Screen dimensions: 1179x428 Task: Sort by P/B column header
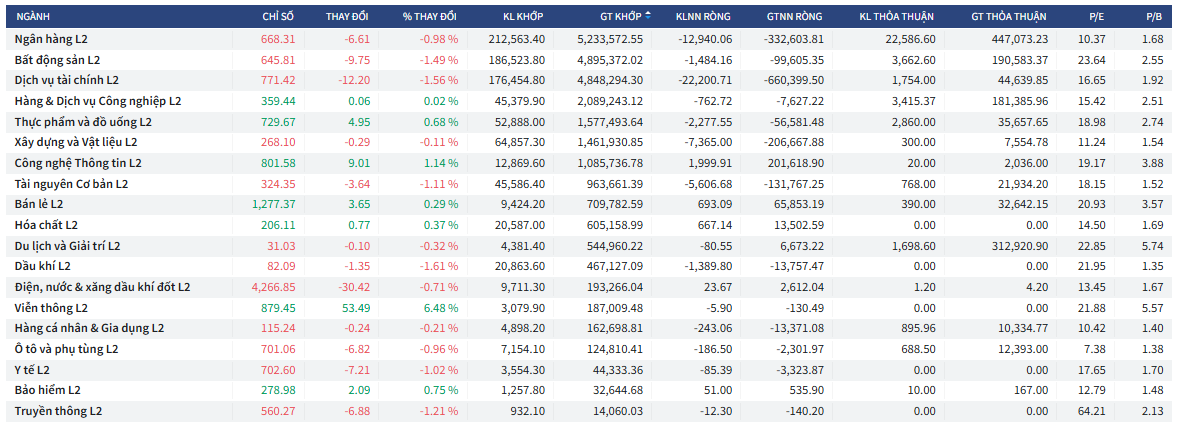(x=1153, y=17)
